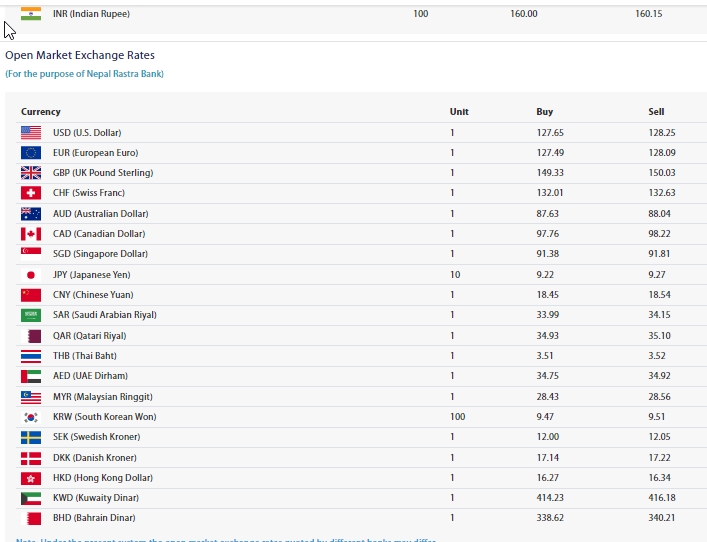Click the Swiss flag icon
The width and height of the screenshot is (707, 542).
(x=31, y=193)
